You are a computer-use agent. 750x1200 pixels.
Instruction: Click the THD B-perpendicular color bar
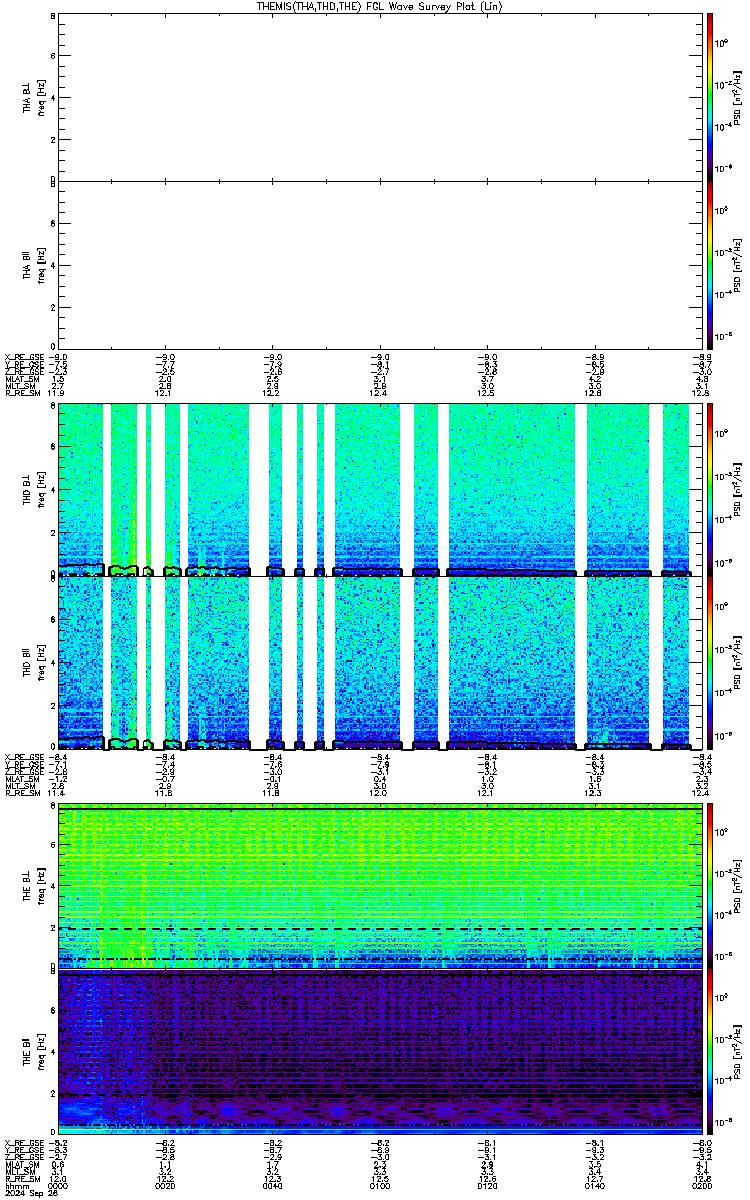(x=709, y=489)
